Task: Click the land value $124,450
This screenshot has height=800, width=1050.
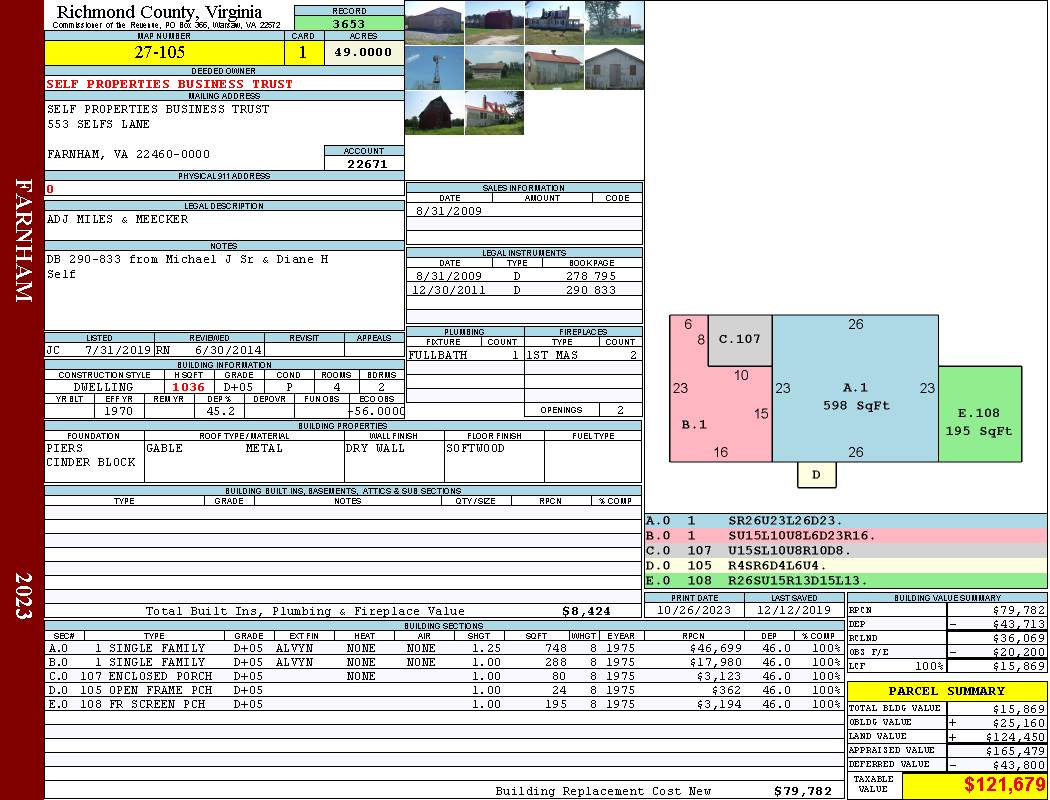Action: pos(1015,736)
